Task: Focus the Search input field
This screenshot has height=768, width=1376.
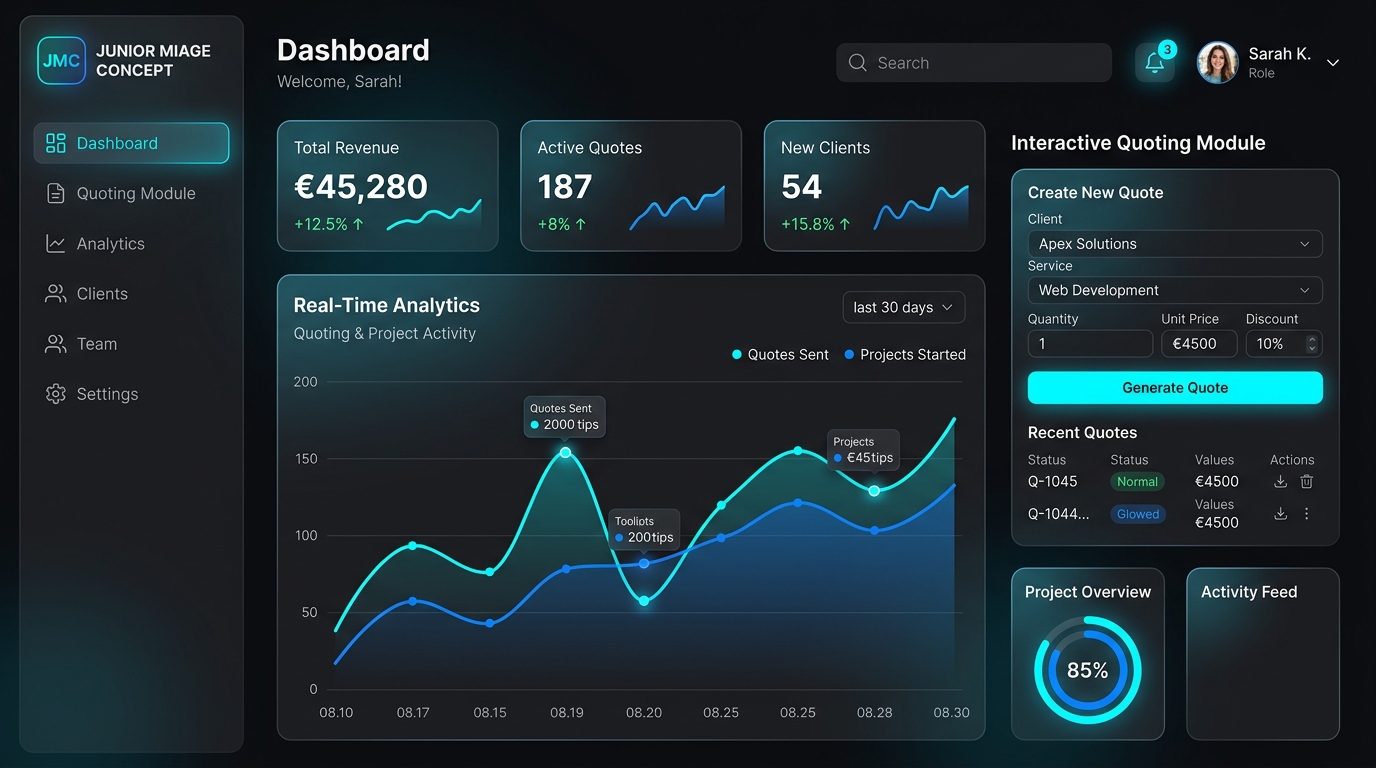Action: tap(974, 63)
